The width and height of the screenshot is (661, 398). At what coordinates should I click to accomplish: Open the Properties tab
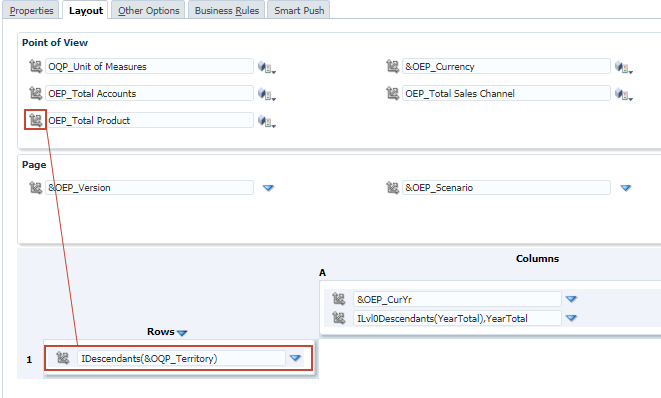[32, 11]
